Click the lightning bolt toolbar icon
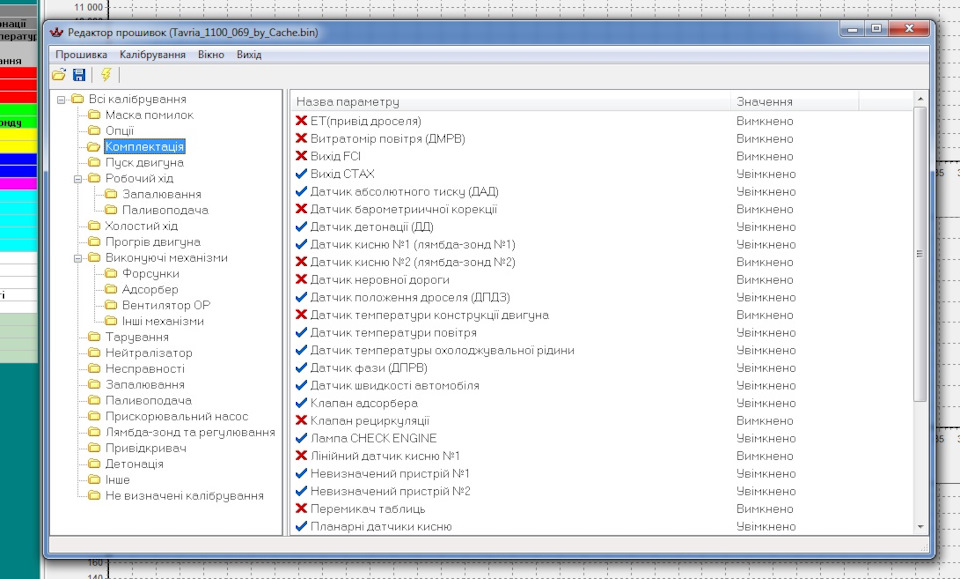This screenshot has height=579, width=960. tap(106, 75)
